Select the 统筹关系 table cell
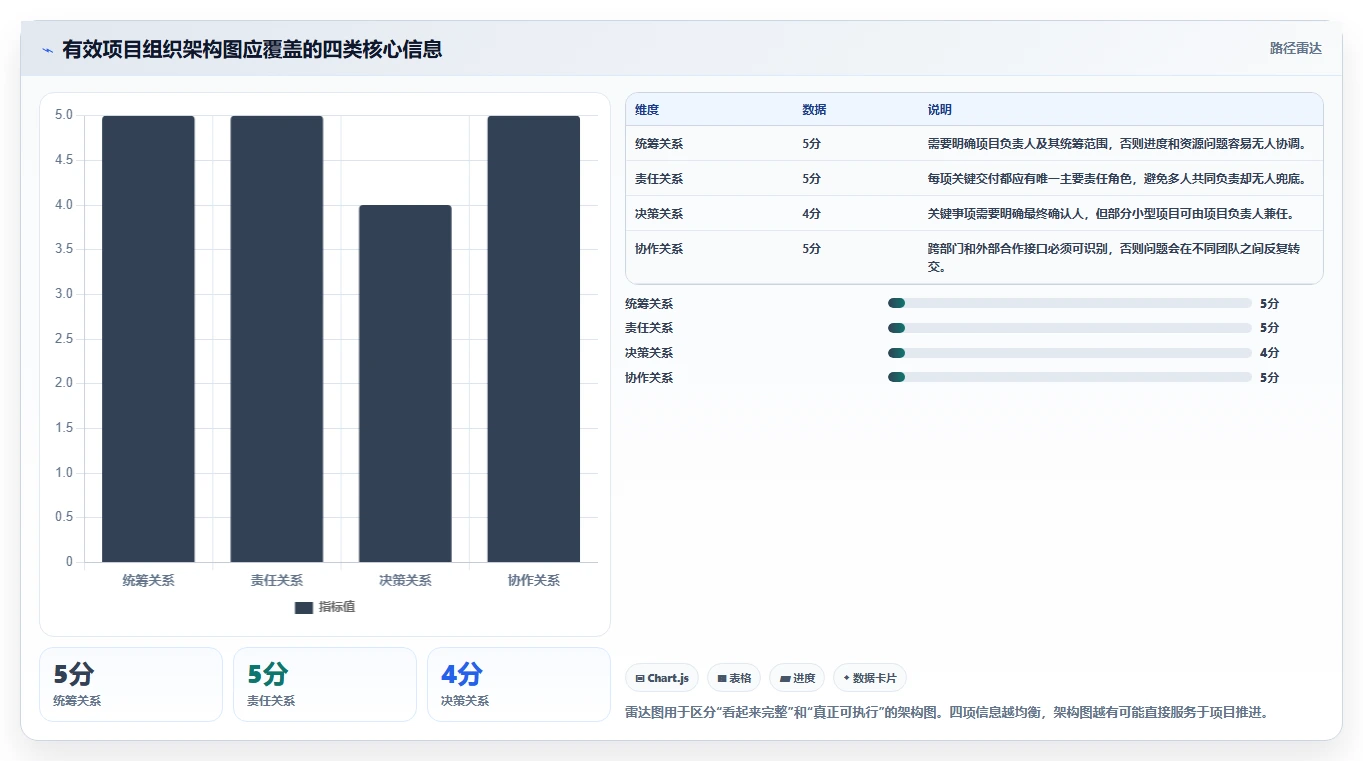Image resolution: width=1363 pixels, height=761 pixels. coord(659,144)
